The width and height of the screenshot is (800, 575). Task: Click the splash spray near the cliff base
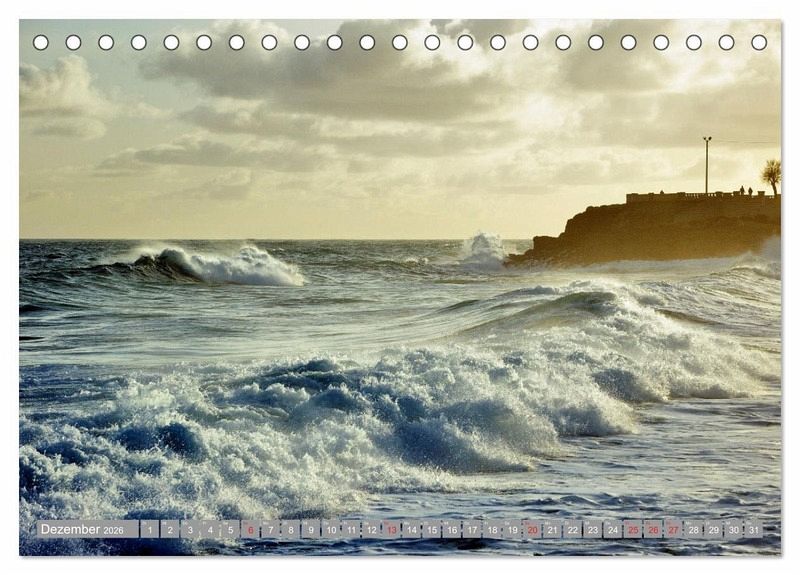(483, 249)
